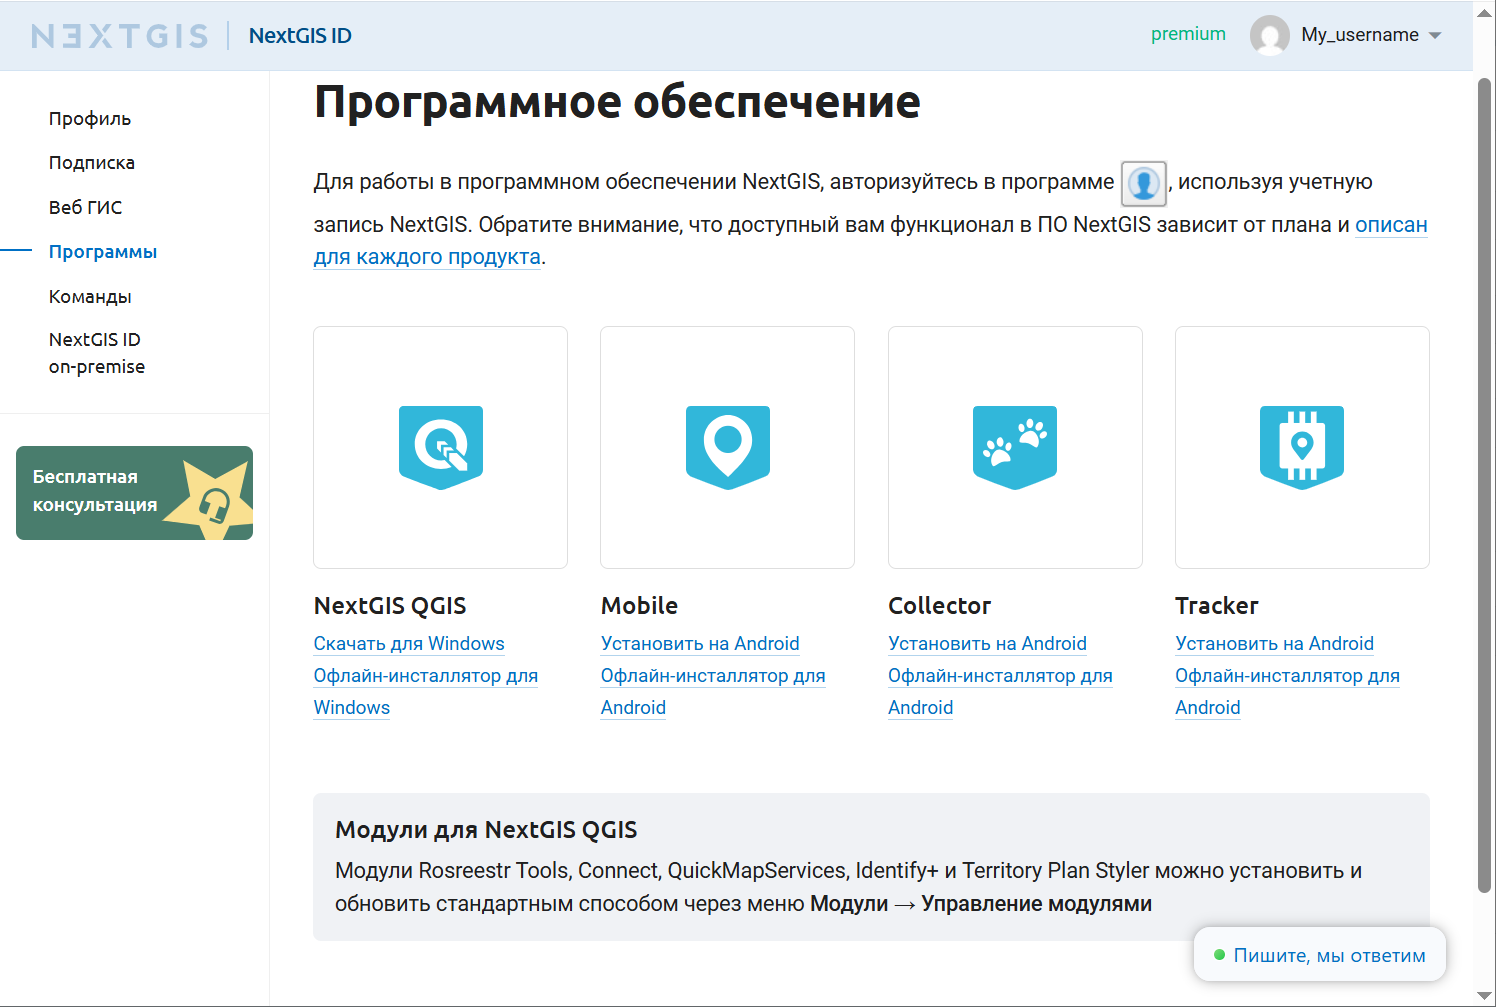Click the vertical page scrollbar
Viewport: 1496px width, 1007px height.
pyautogui.click(x=1484, y=480)
